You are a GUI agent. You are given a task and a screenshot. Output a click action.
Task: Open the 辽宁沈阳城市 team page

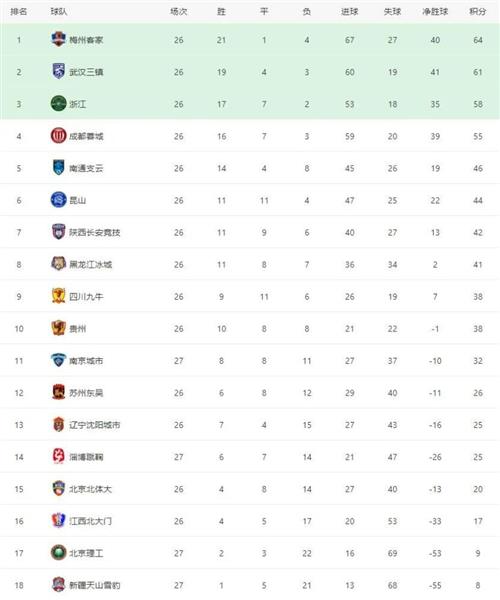94,425
